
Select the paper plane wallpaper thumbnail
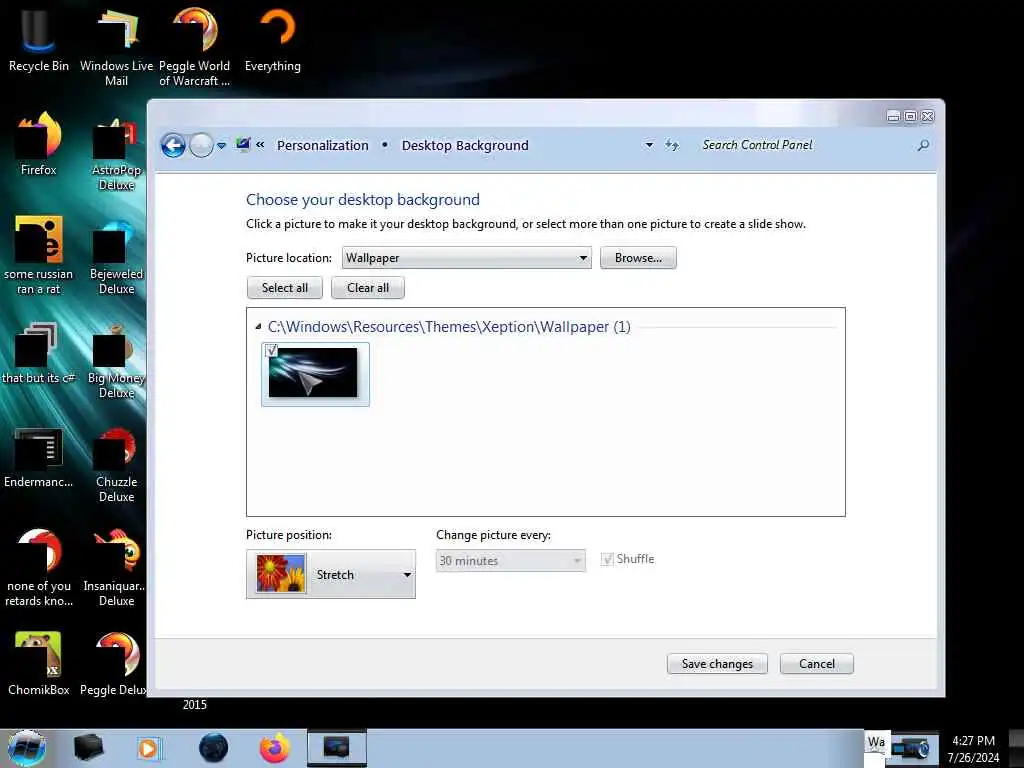point(315,374)
